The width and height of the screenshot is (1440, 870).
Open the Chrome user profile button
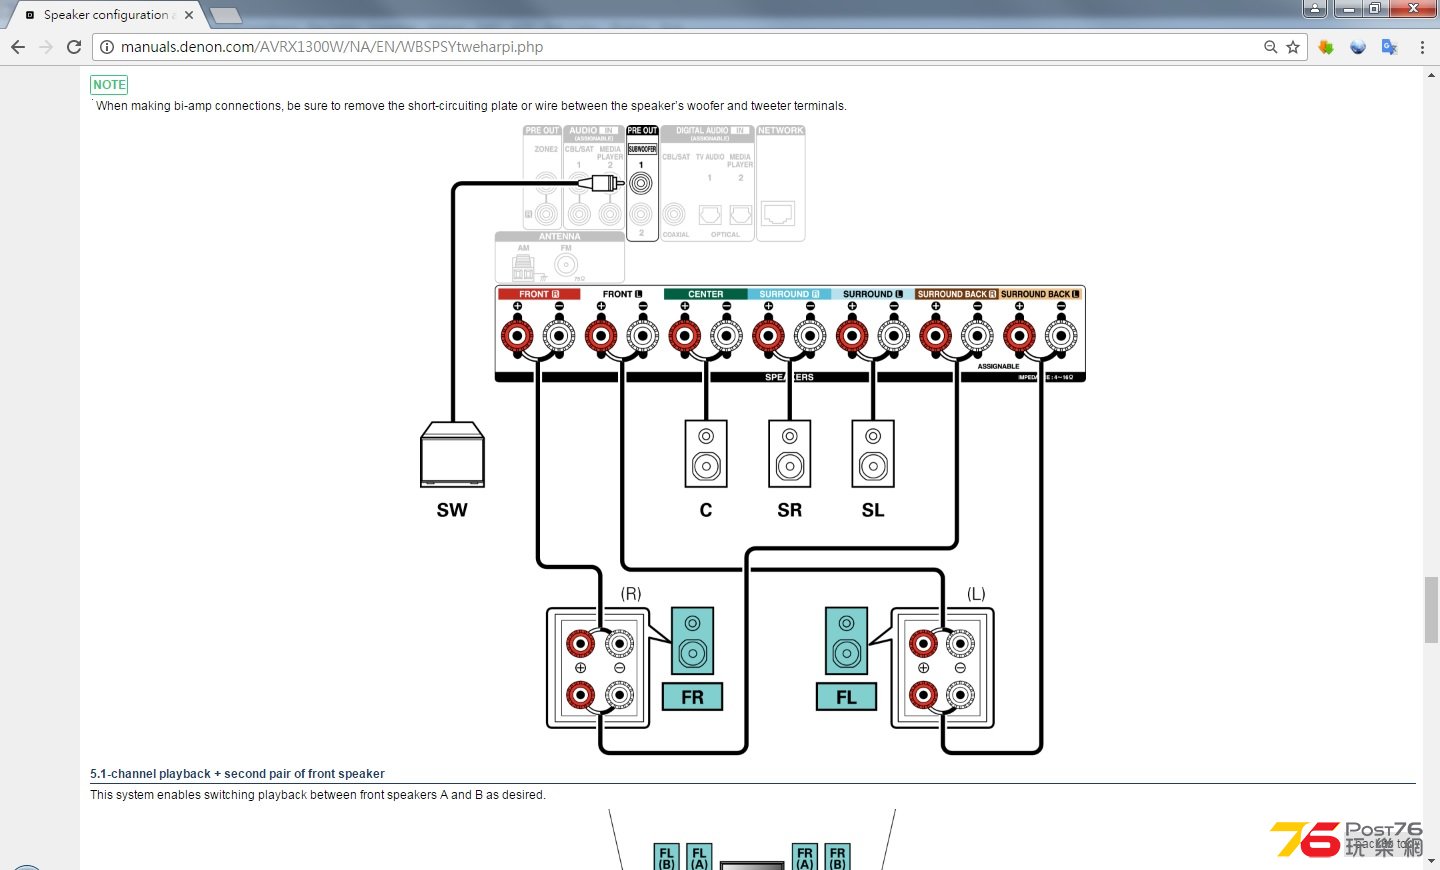pyautogui.click(x=1315, y=9)
